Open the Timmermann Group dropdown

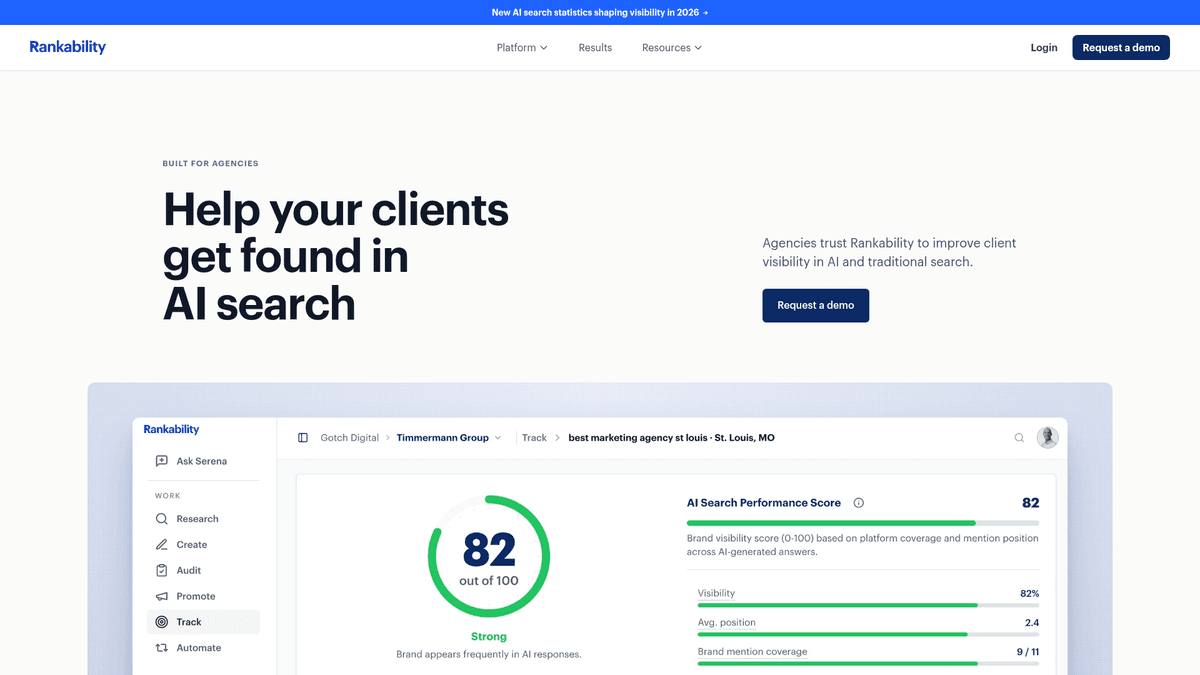(449, 438)
